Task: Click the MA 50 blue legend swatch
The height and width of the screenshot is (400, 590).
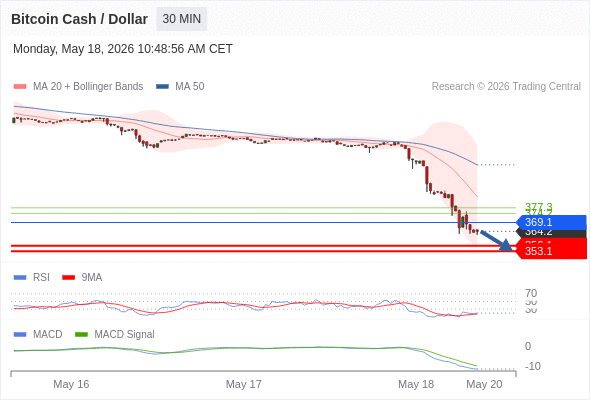Action: pos(162,87)
